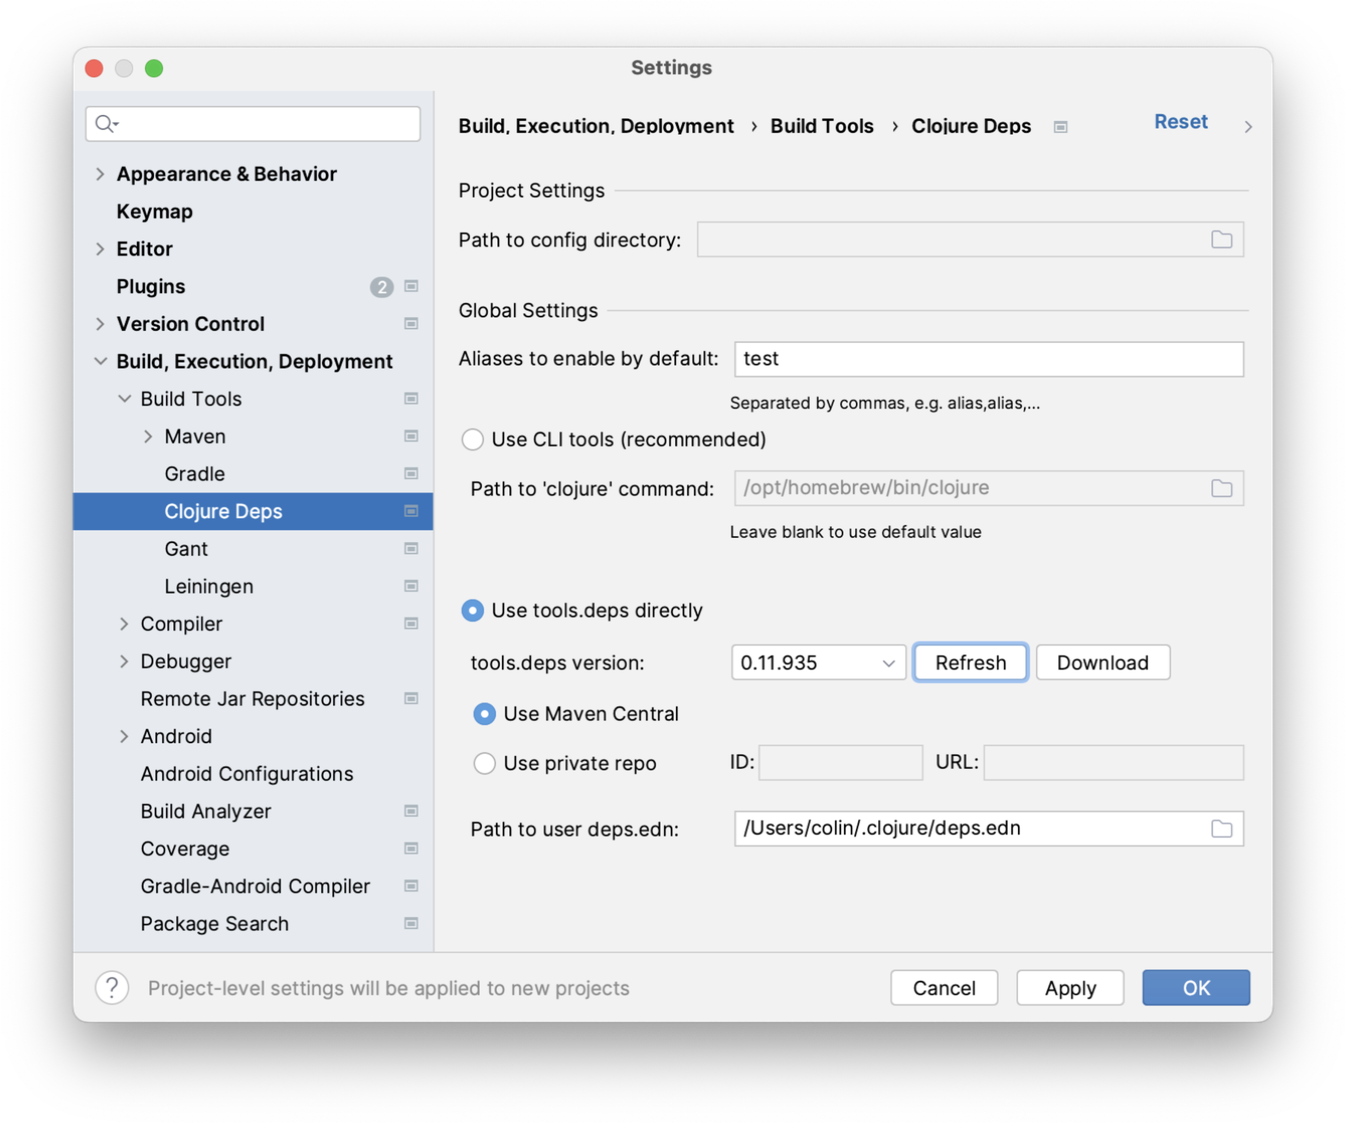Open the folder picker for config directory path
This screenshot has height=1123, width=1346.
pos(1222,239)
